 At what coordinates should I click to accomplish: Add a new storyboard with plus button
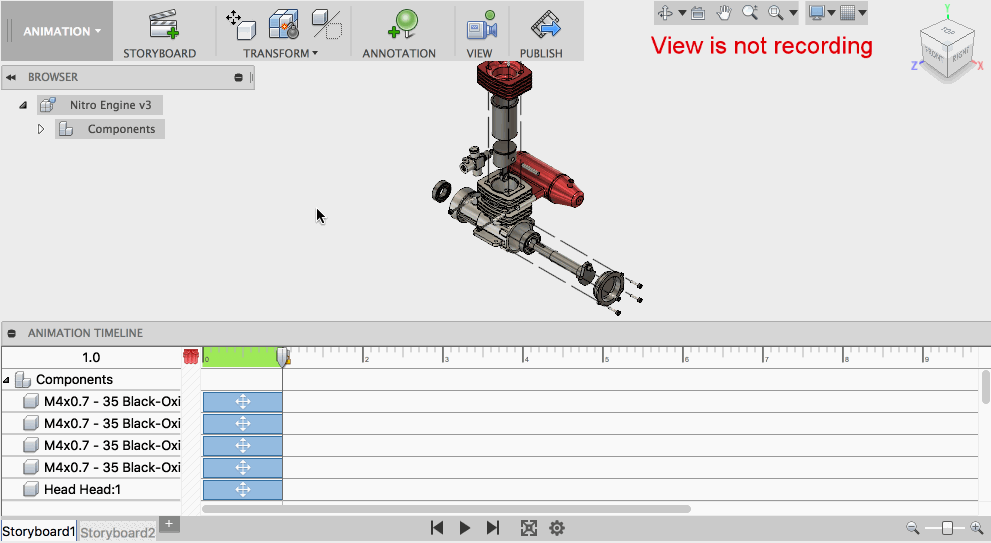(170, 524)
